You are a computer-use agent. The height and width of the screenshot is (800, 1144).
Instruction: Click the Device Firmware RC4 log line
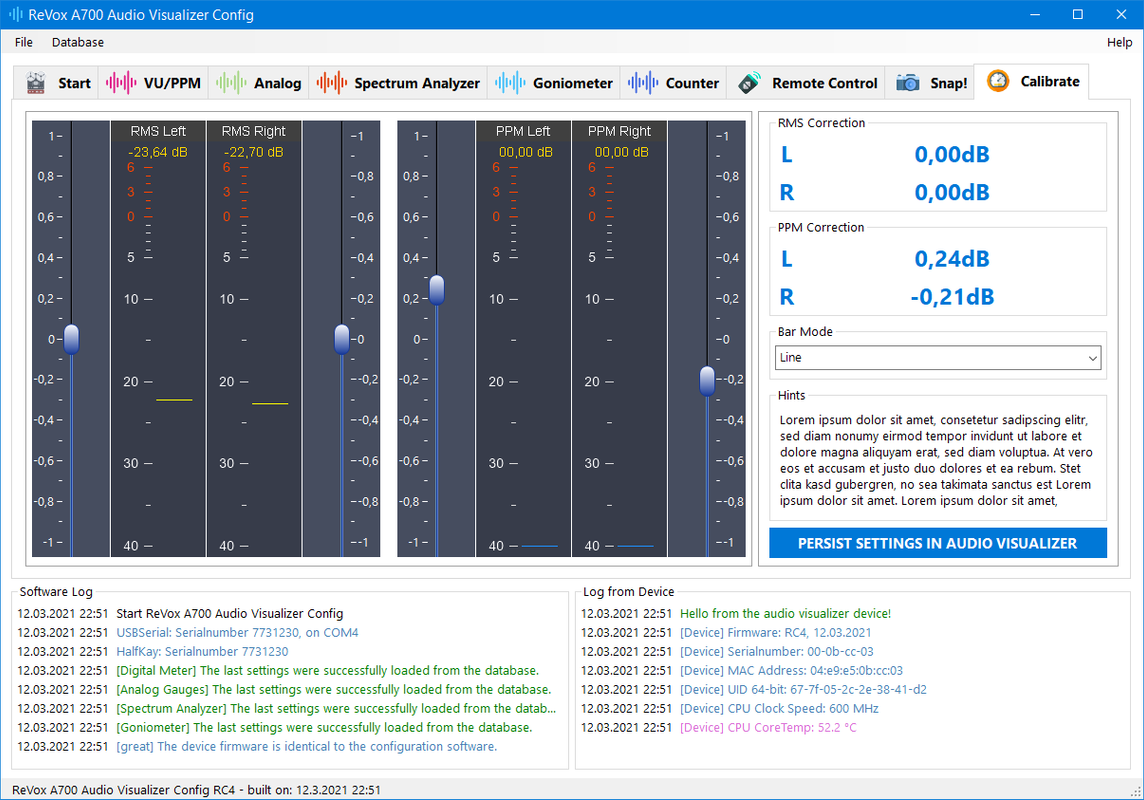[x=776, y=633]
